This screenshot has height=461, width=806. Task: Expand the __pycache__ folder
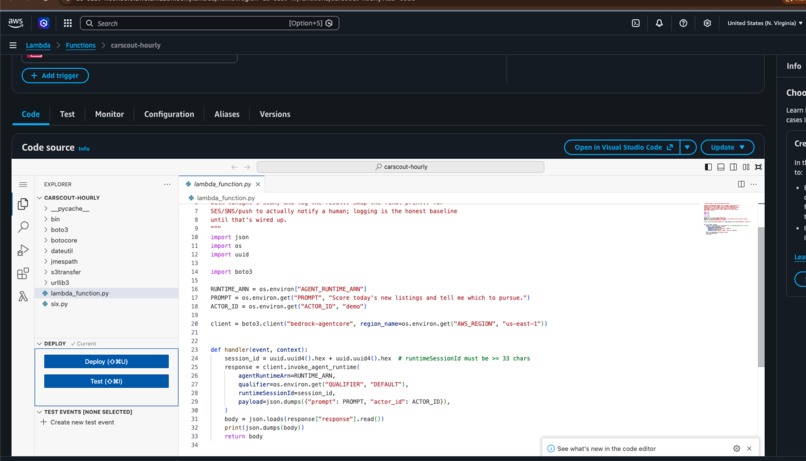(46, 209)
